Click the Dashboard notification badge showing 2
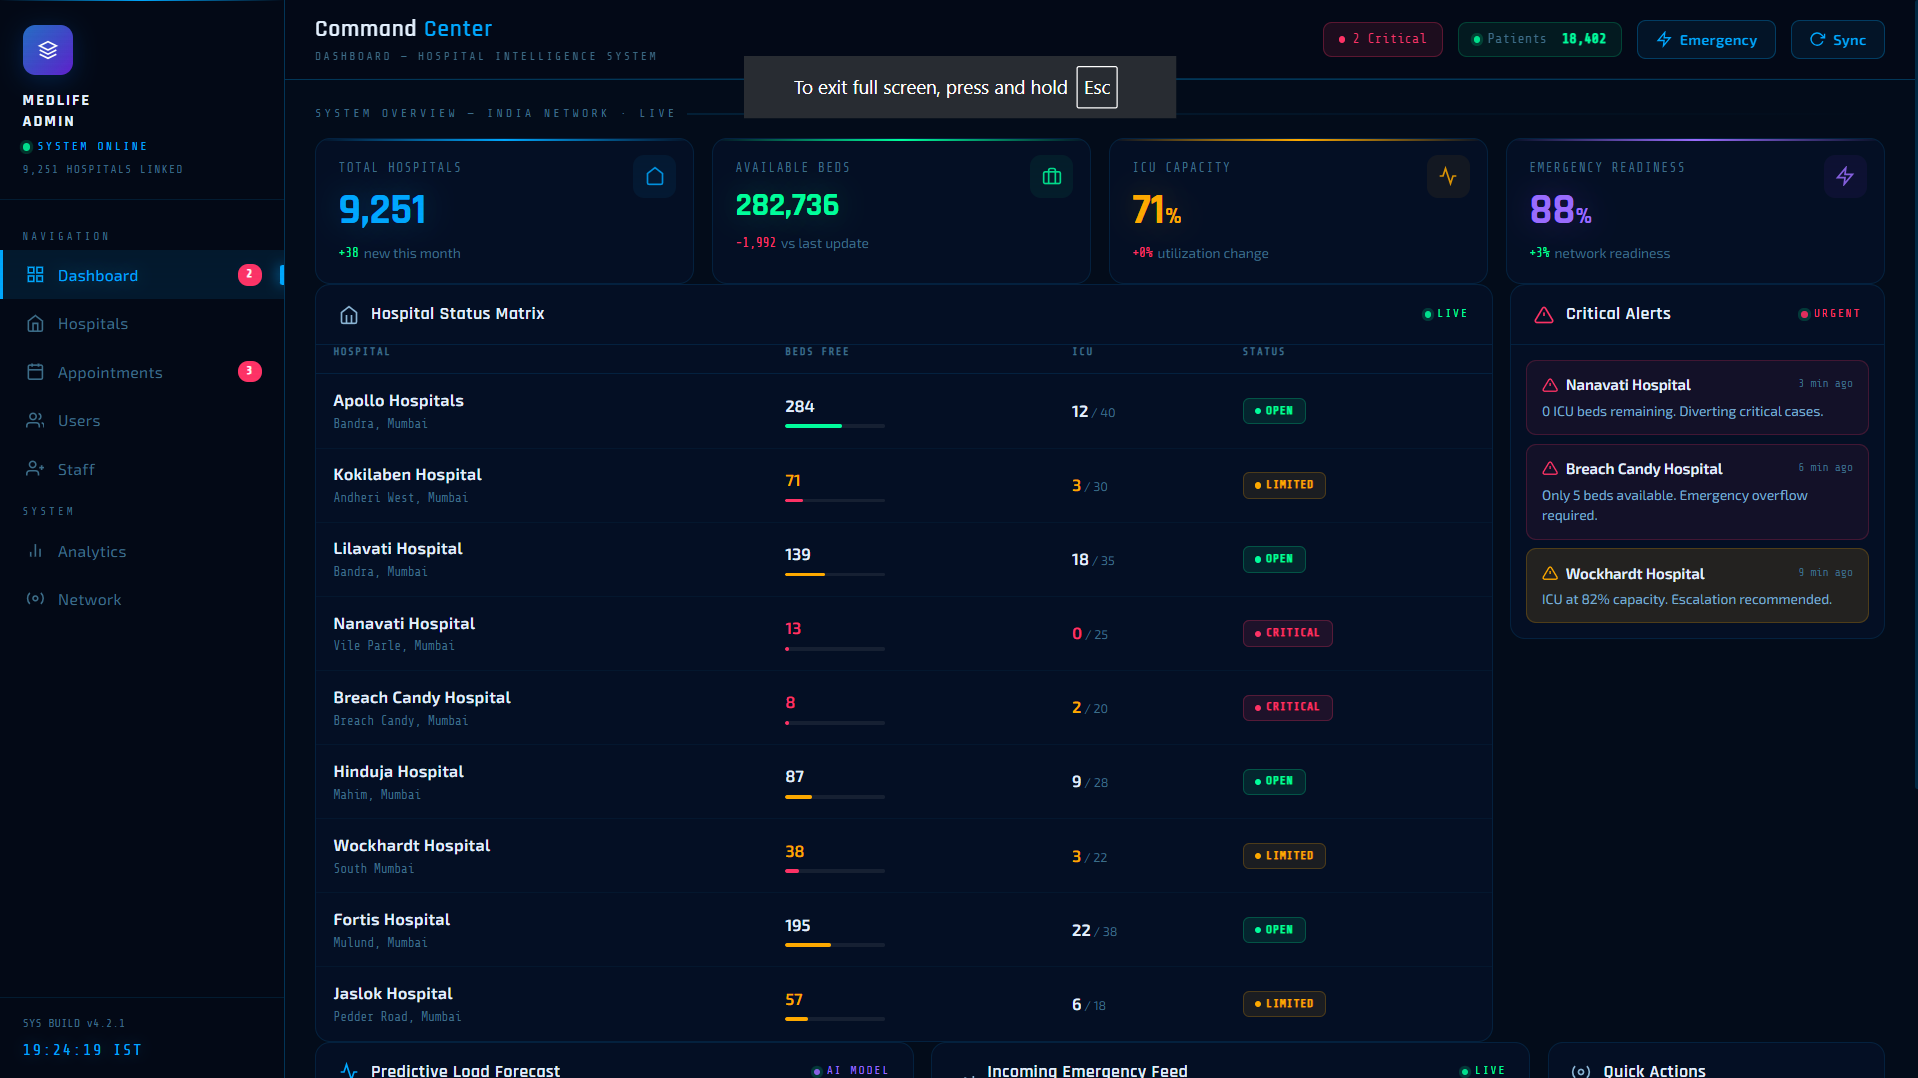Image resolution: width=1918 pixels, height=1078 pixels. (x=250, y=274)
